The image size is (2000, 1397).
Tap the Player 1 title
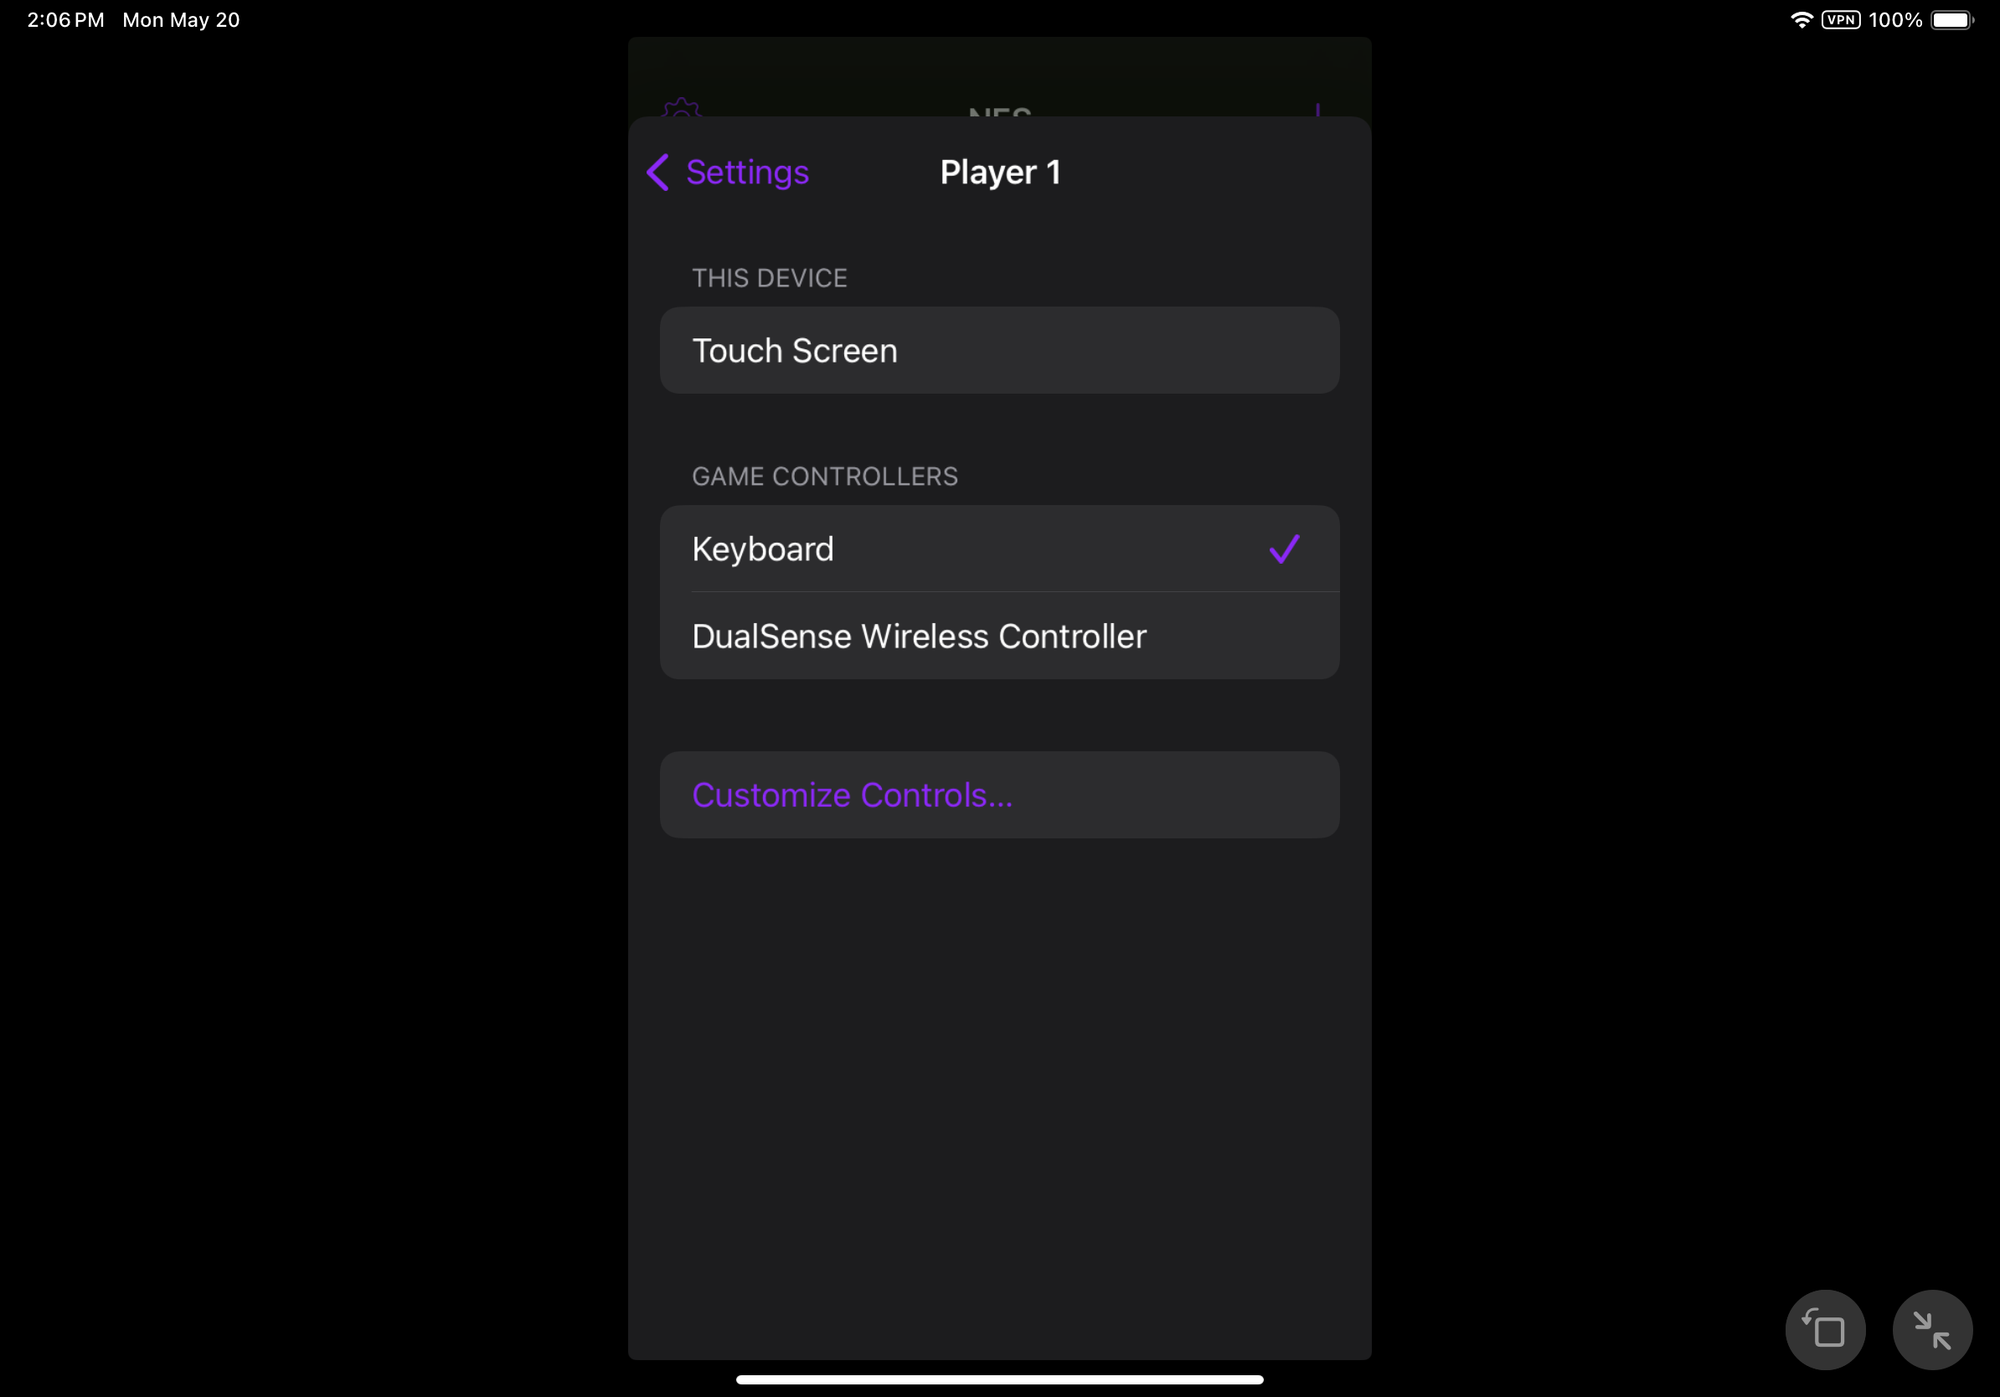point(1000,172)
